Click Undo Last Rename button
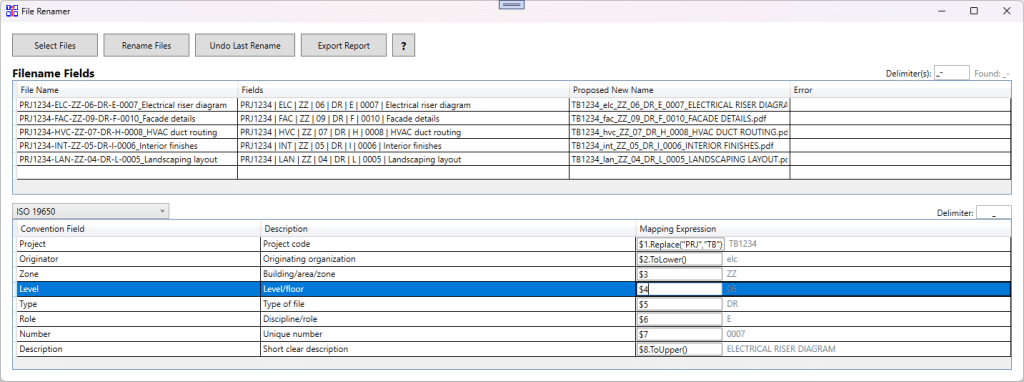 245,46
